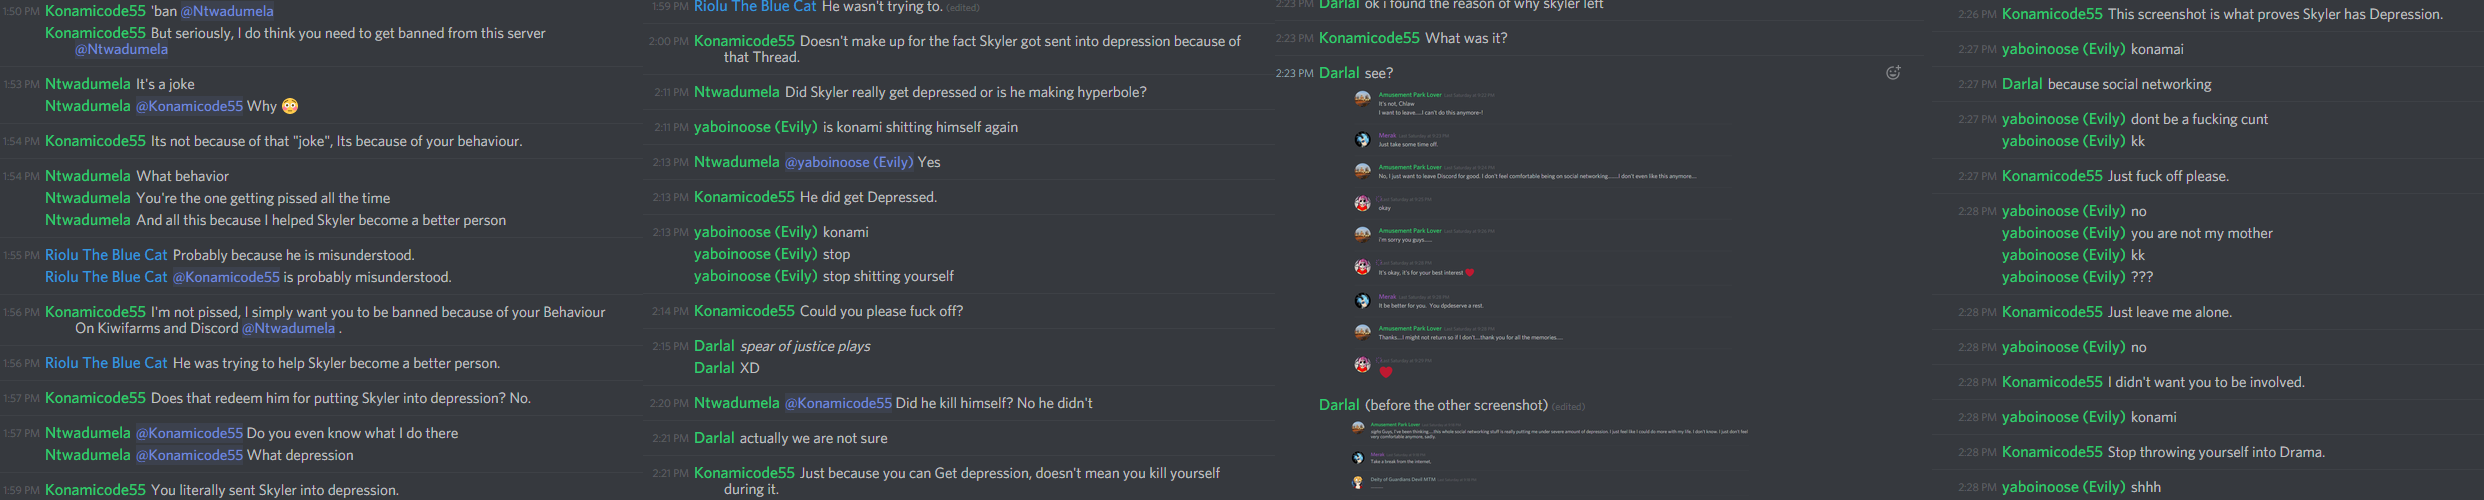Click the @Konamicode55 mention before "What depression"
Image resolution: width=2484 pixels, height=500 pixels.
pyautogui.click(x=189, y=455)
